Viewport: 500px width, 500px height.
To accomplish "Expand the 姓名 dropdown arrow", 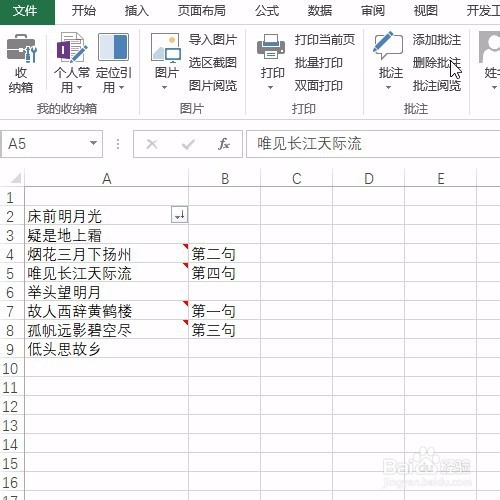I will pos(494,88).
